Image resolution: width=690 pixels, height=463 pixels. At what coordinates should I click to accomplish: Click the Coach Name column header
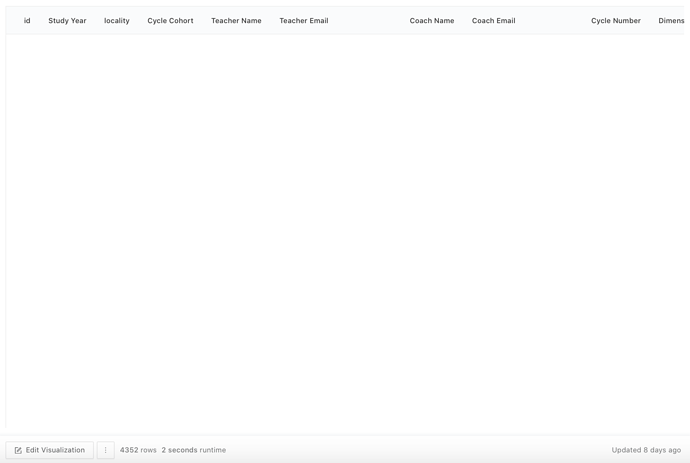coord(432,21)
